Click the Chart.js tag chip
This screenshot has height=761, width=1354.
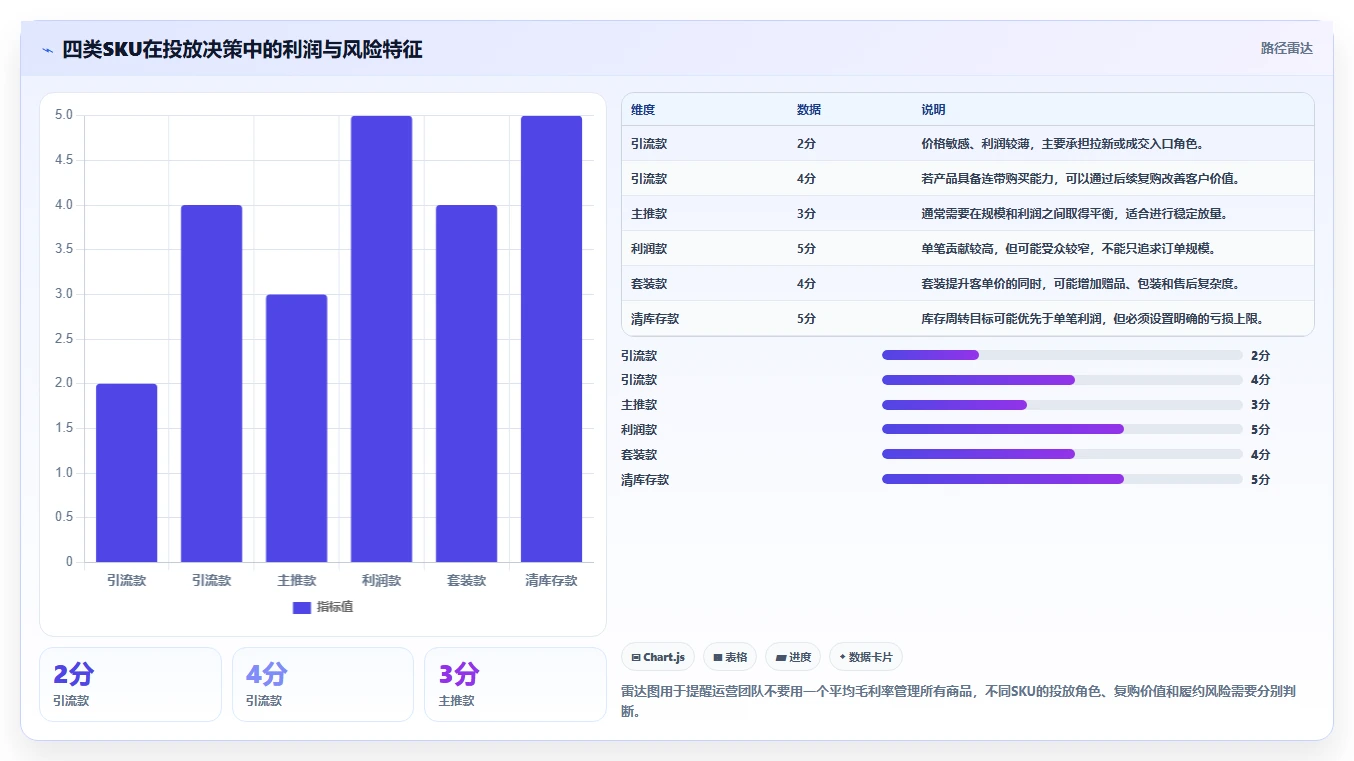click(x=658, y=657)
